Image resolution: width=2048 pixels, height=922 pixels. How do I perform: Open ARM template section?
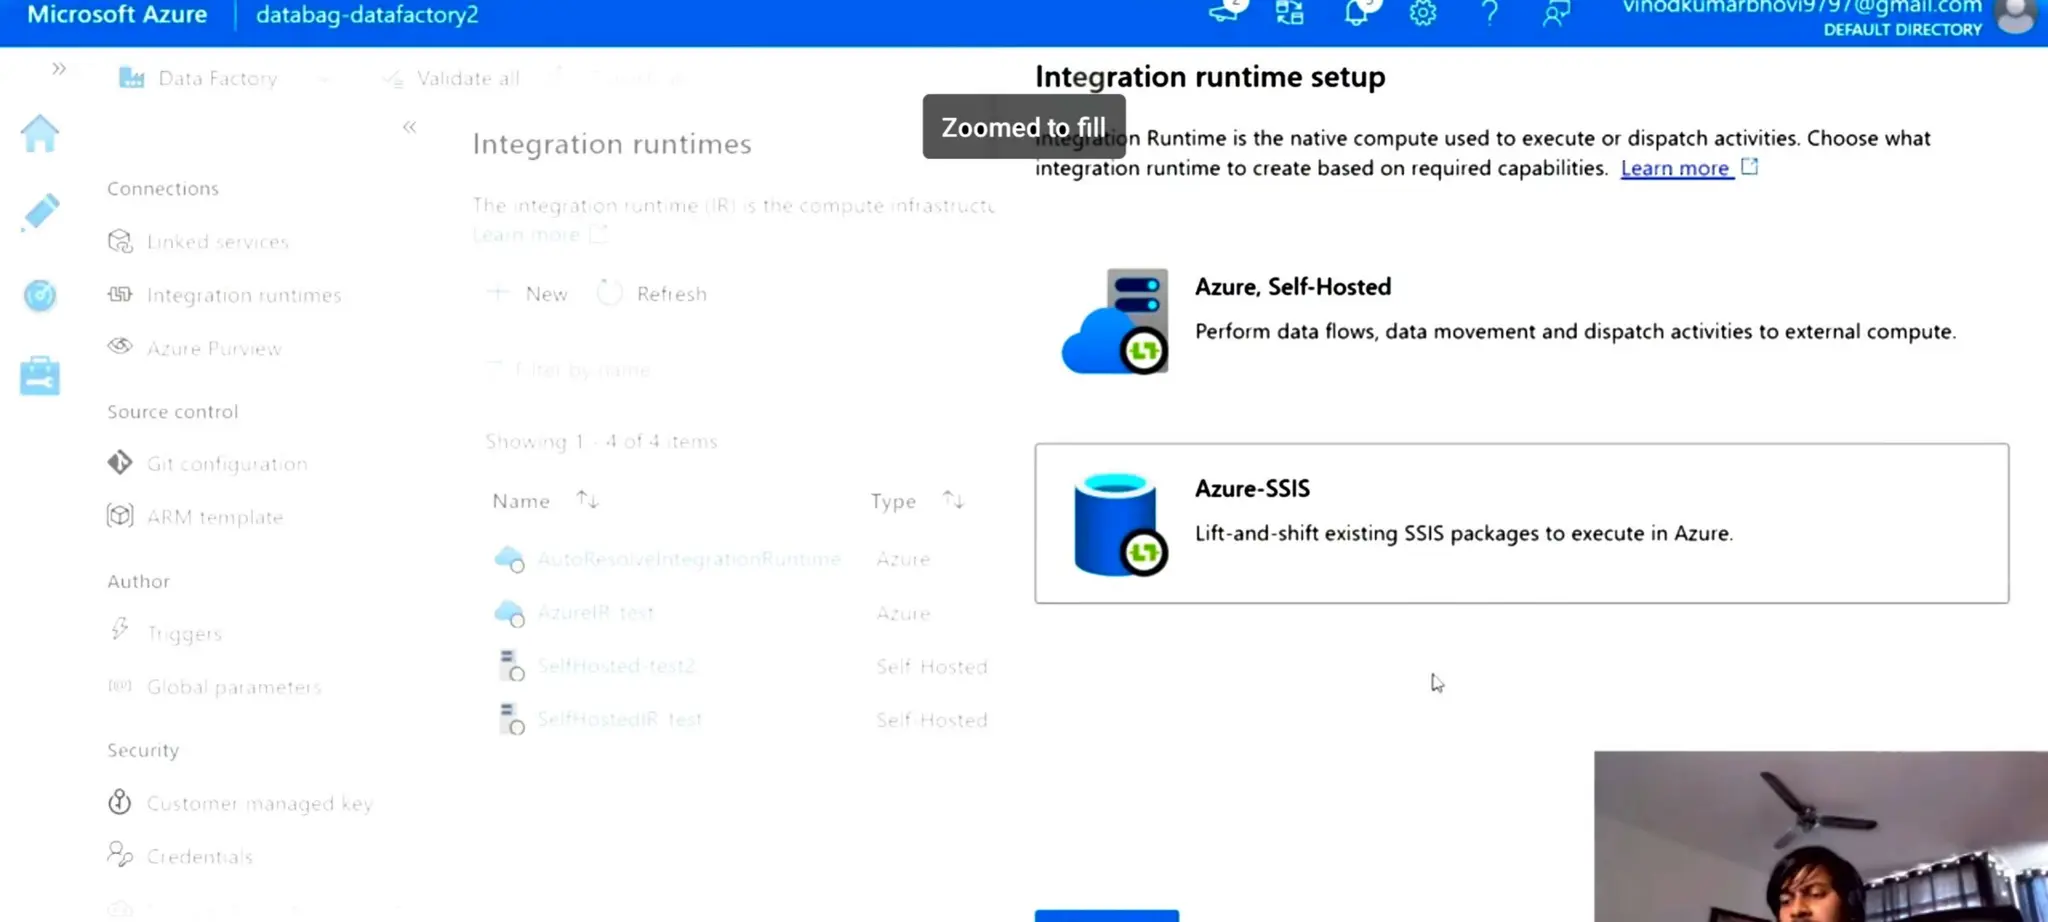[x=215, y=517]
